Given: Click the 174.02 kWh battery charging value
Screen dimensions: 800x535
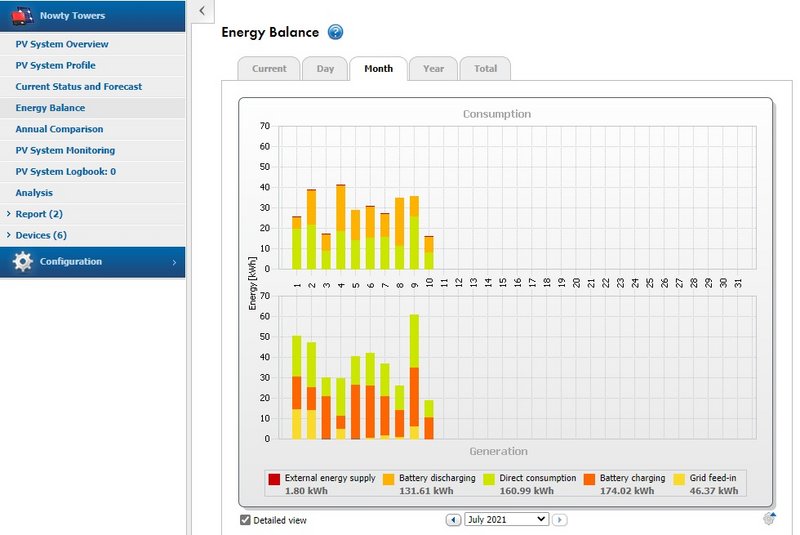Looking at the screenshot, I should tap(627, 491).
